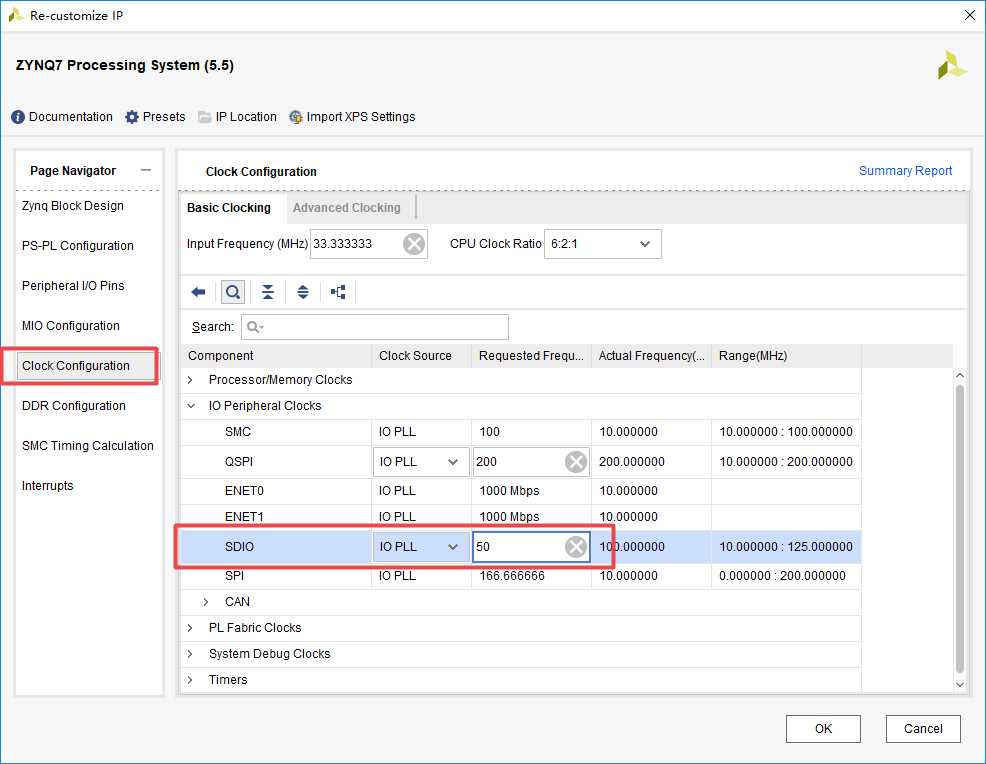986x764 pixels.
Task: Open Zynq Block Design page
Action: (72, 206)
